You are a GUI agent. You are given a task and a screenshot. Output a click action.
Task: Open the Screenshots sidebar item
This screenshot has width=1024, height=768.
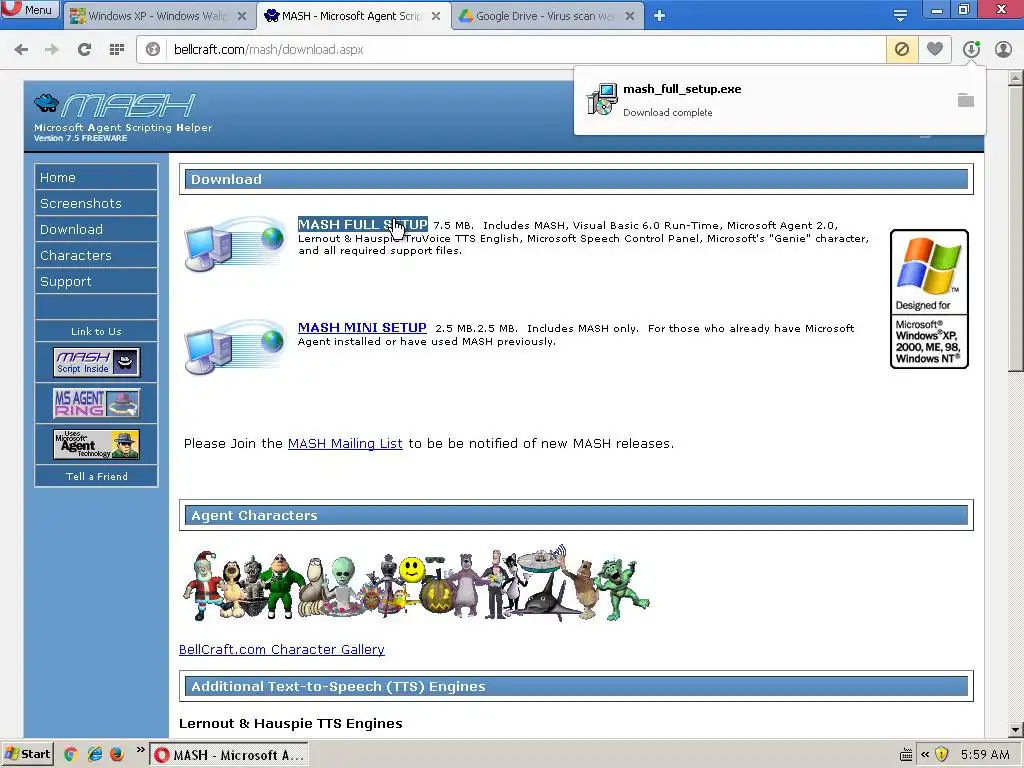coord(96,203)
